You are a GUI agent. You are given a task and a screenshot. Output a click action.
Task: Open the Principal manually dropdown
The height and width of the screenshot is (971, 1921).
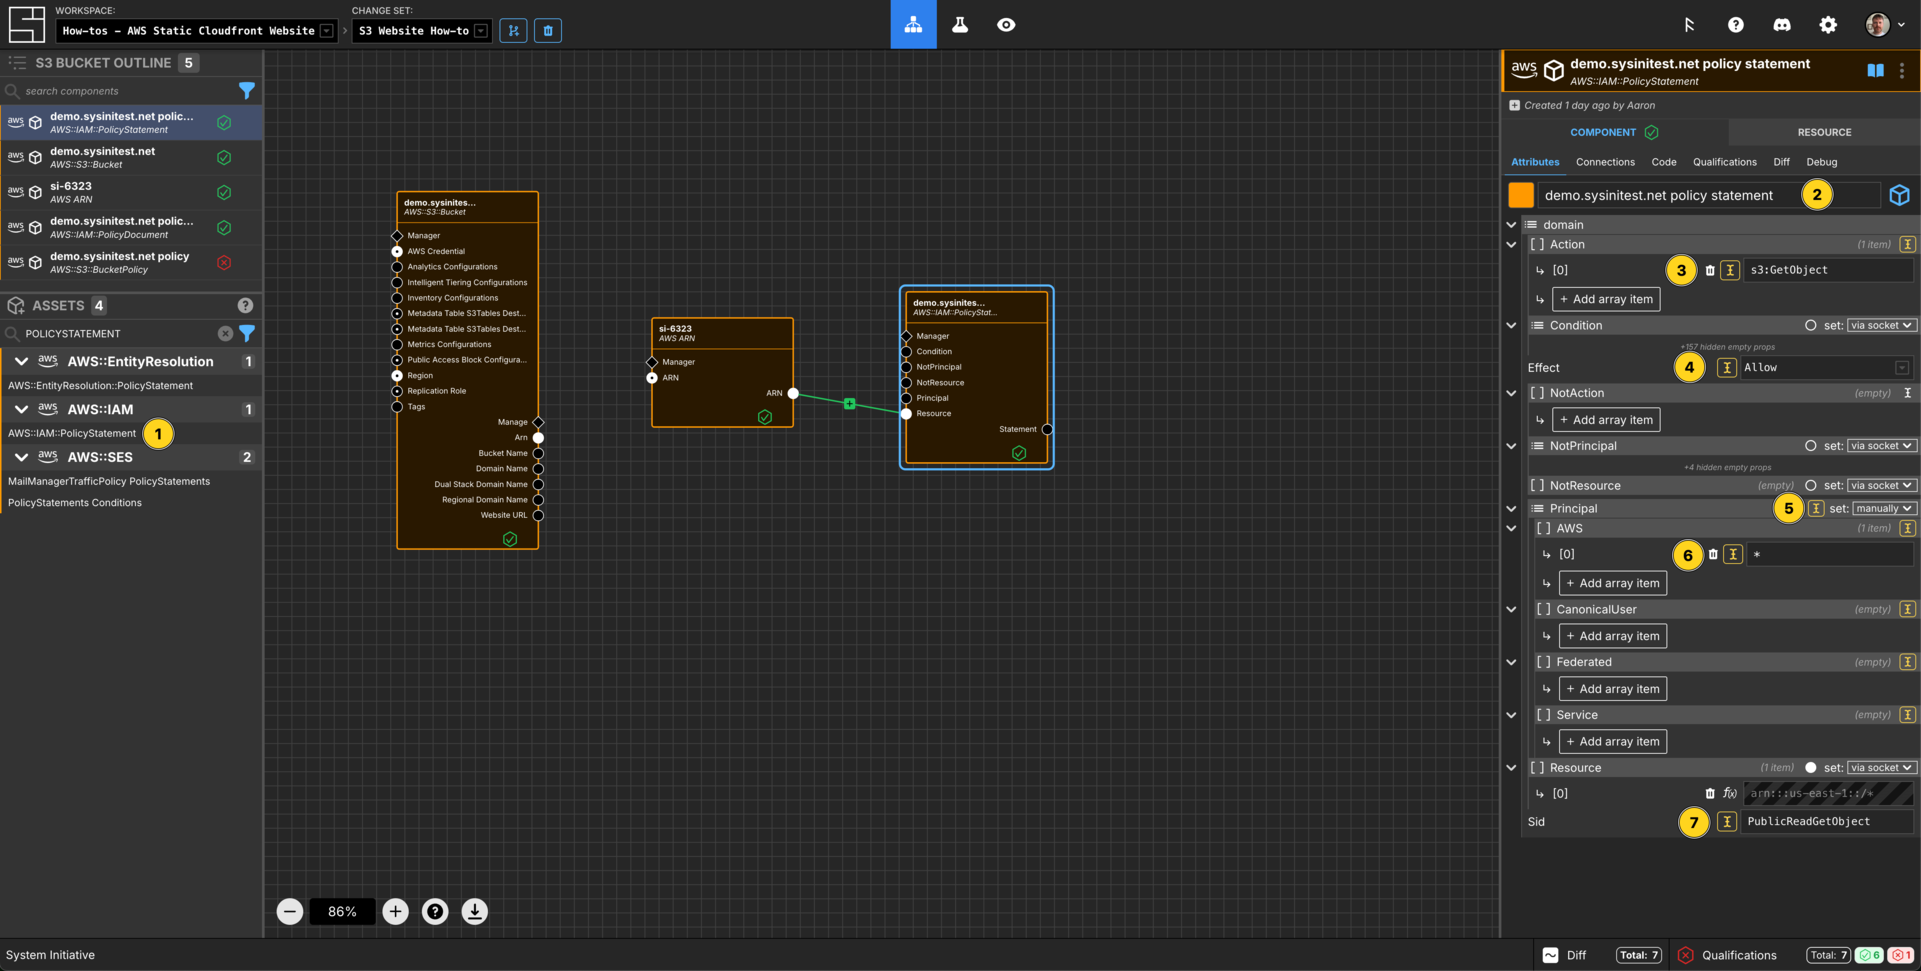click(1884, 508)
